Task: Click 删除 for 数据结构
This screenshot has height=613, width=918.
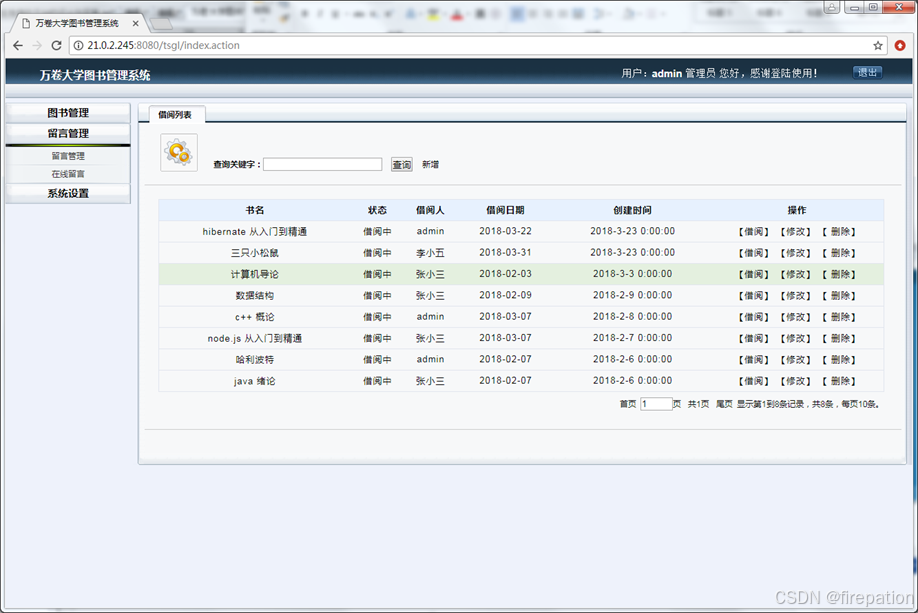Action: [839, 296]
